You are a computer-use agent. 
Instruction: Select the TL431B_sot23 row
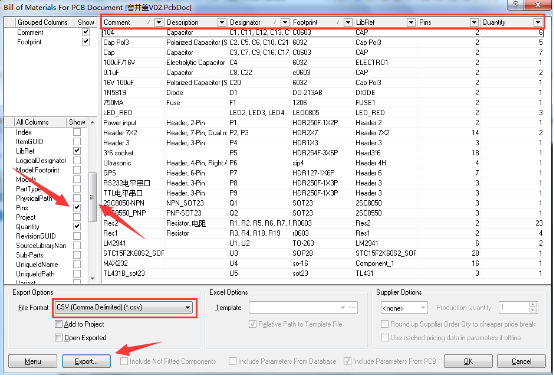(323, 273)
